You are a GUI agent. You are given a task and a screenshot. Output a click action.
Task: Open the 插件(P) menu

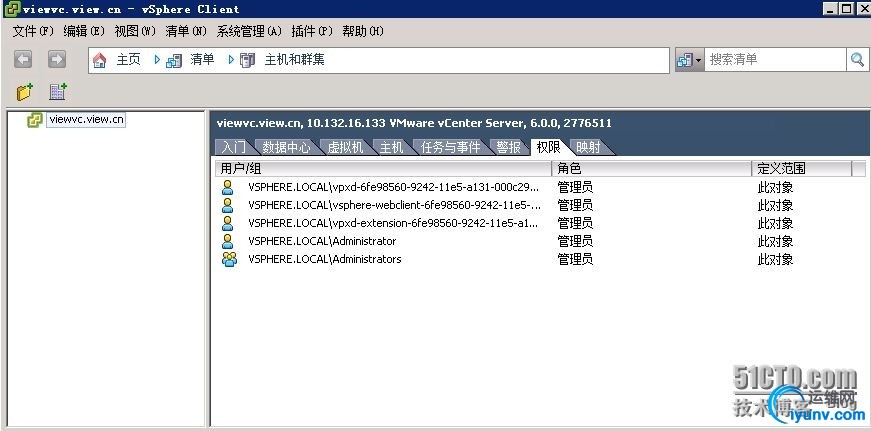(312, 32)
